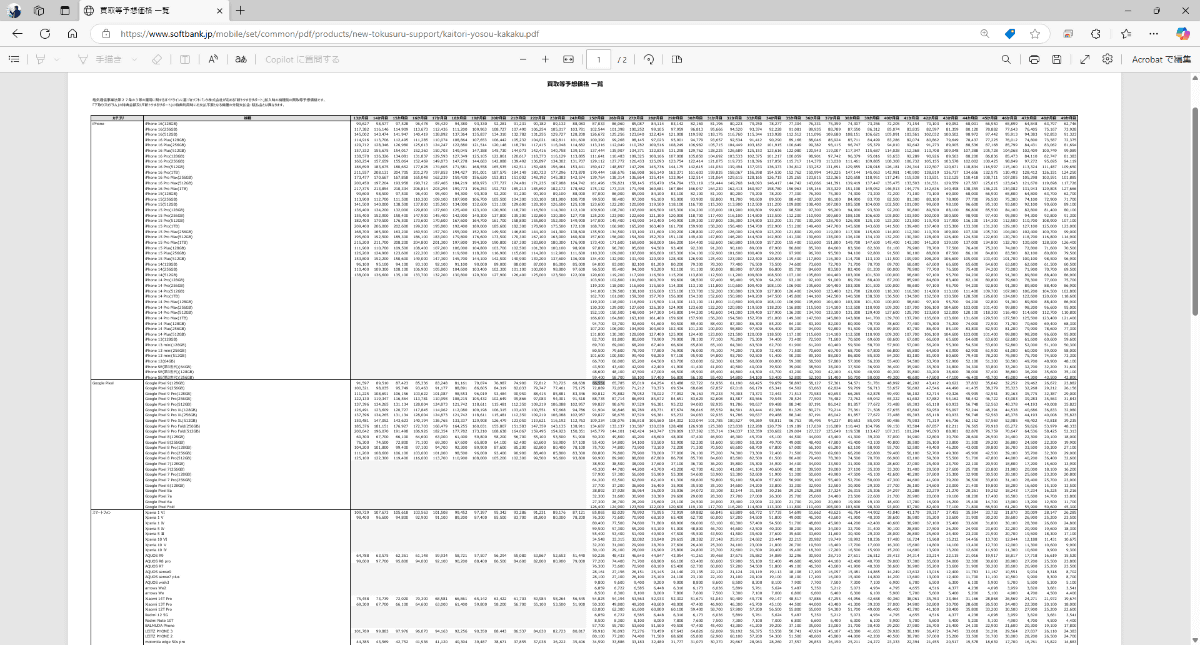The width and height of the screenshot is (1200, 645).
Task: Open the workspaces icon in title bar
Action: 39,10
